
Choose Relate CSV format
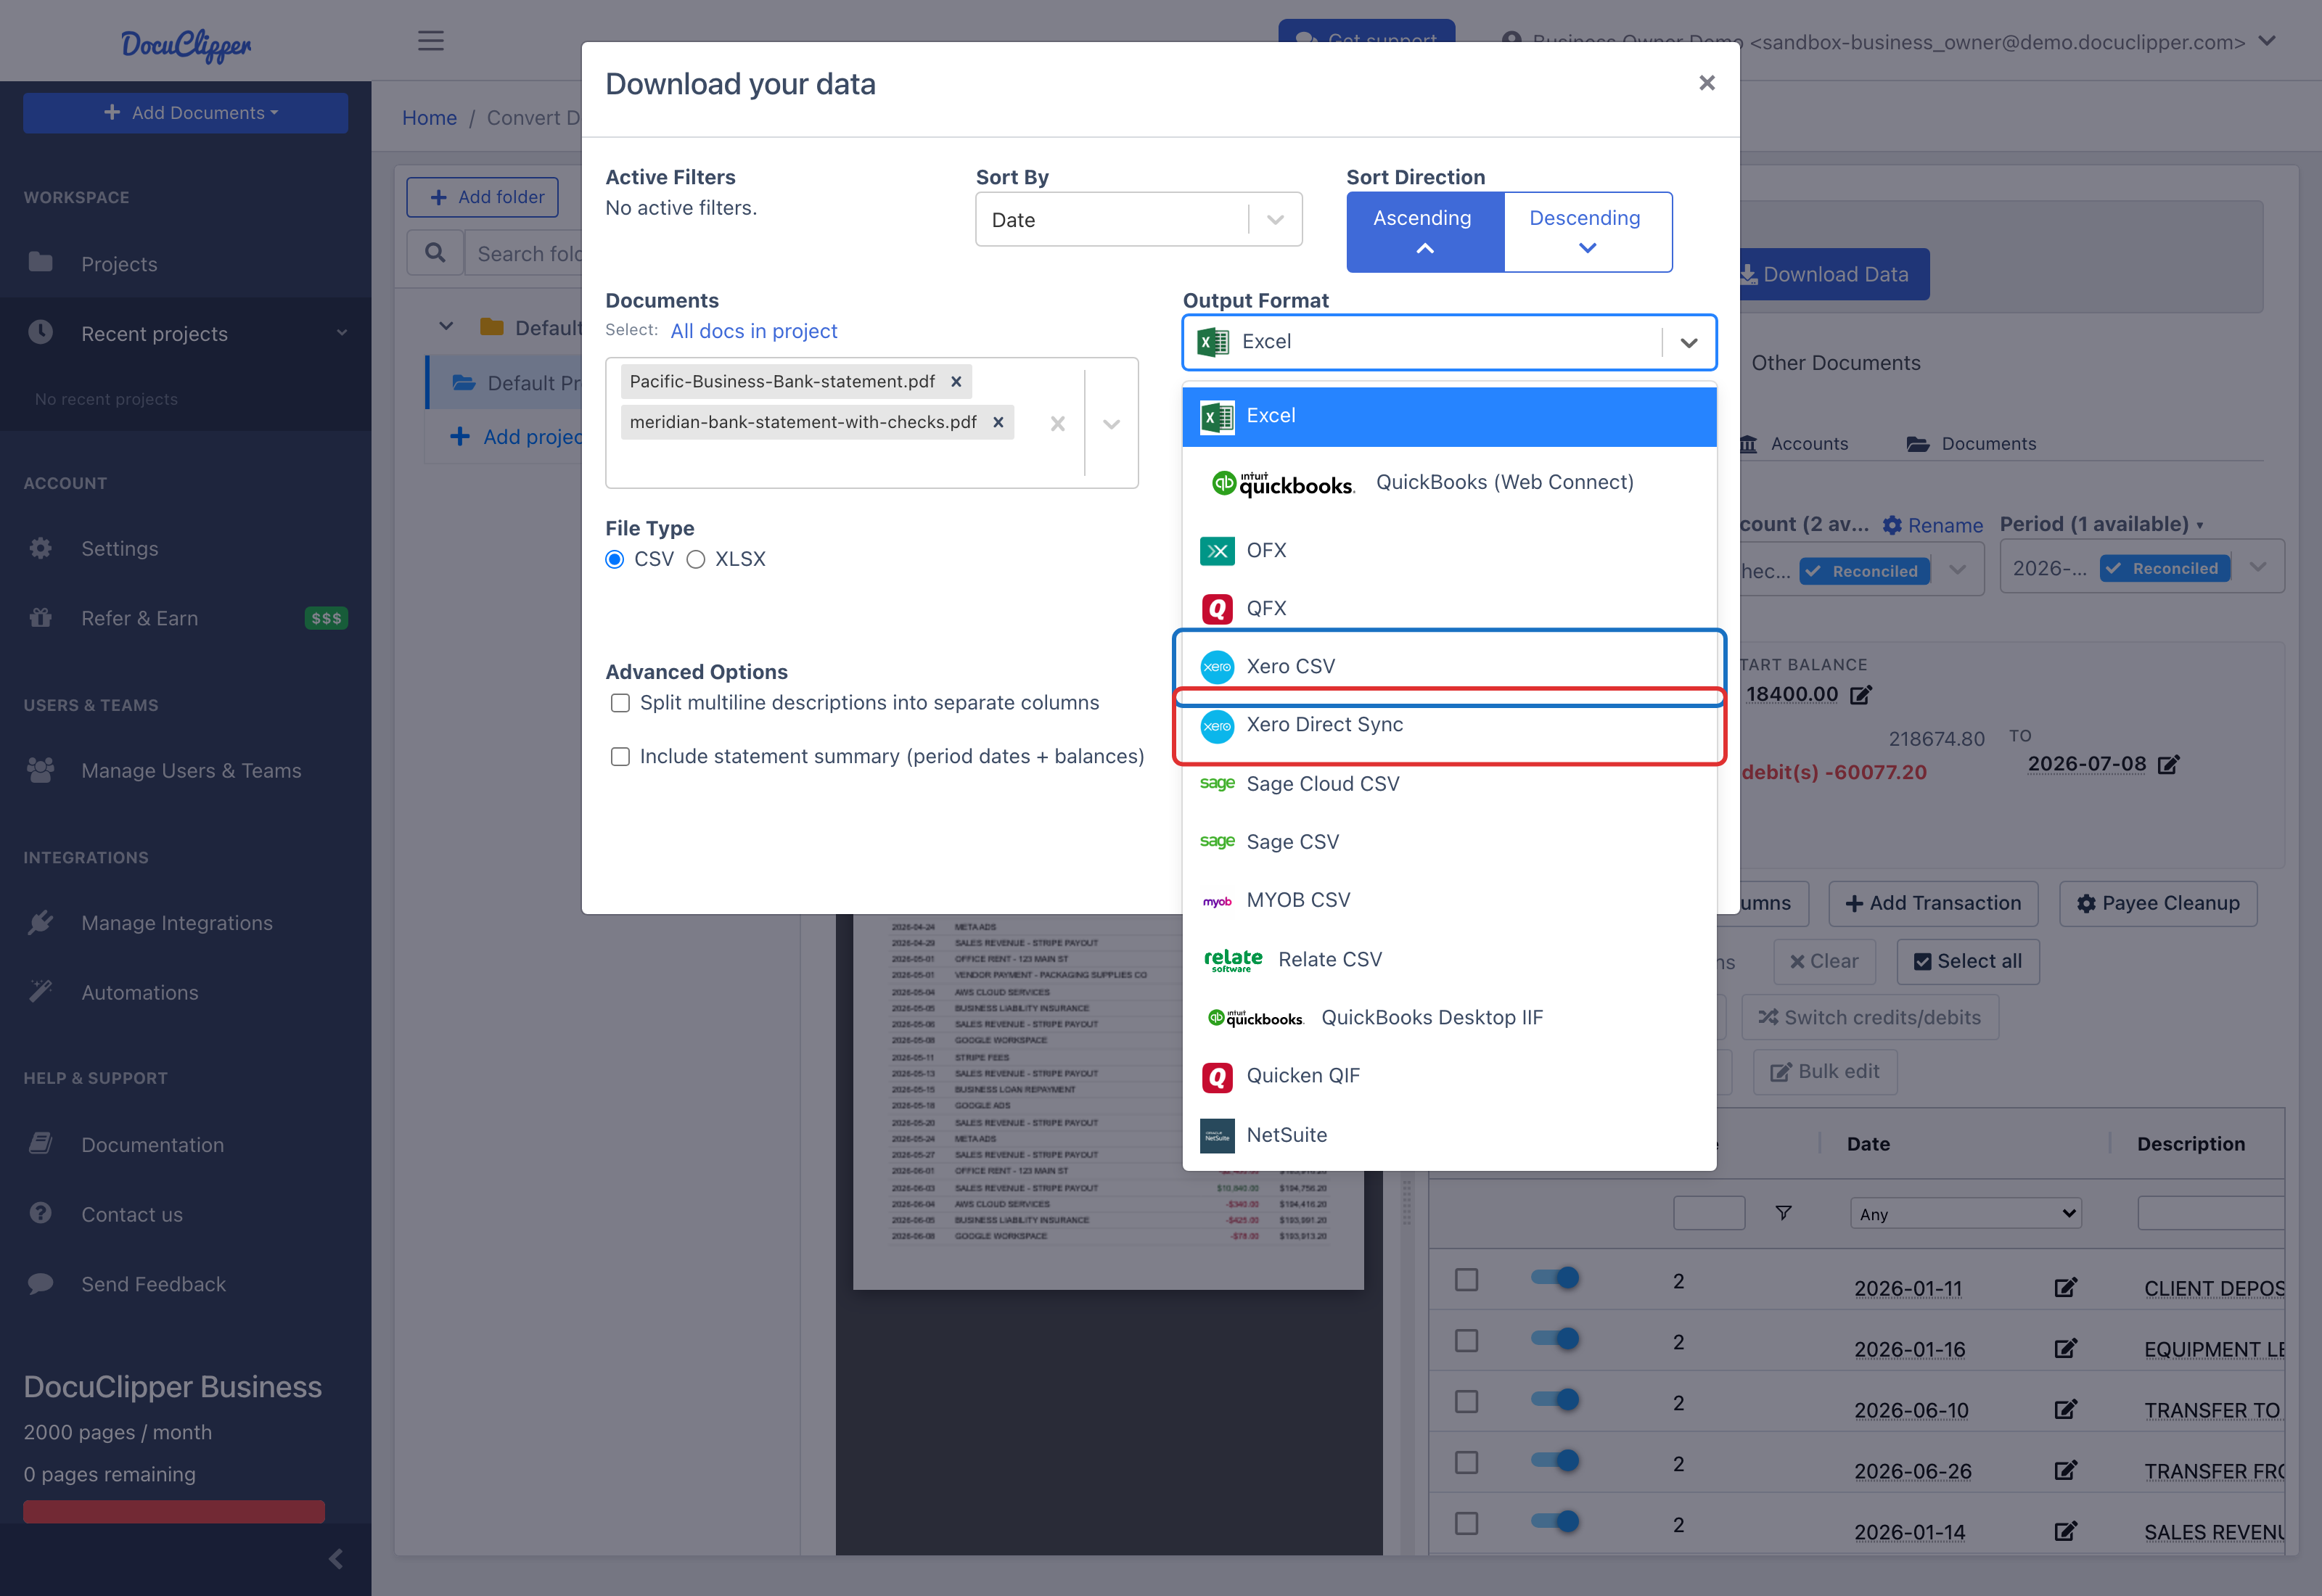(x=1448, y=960)
